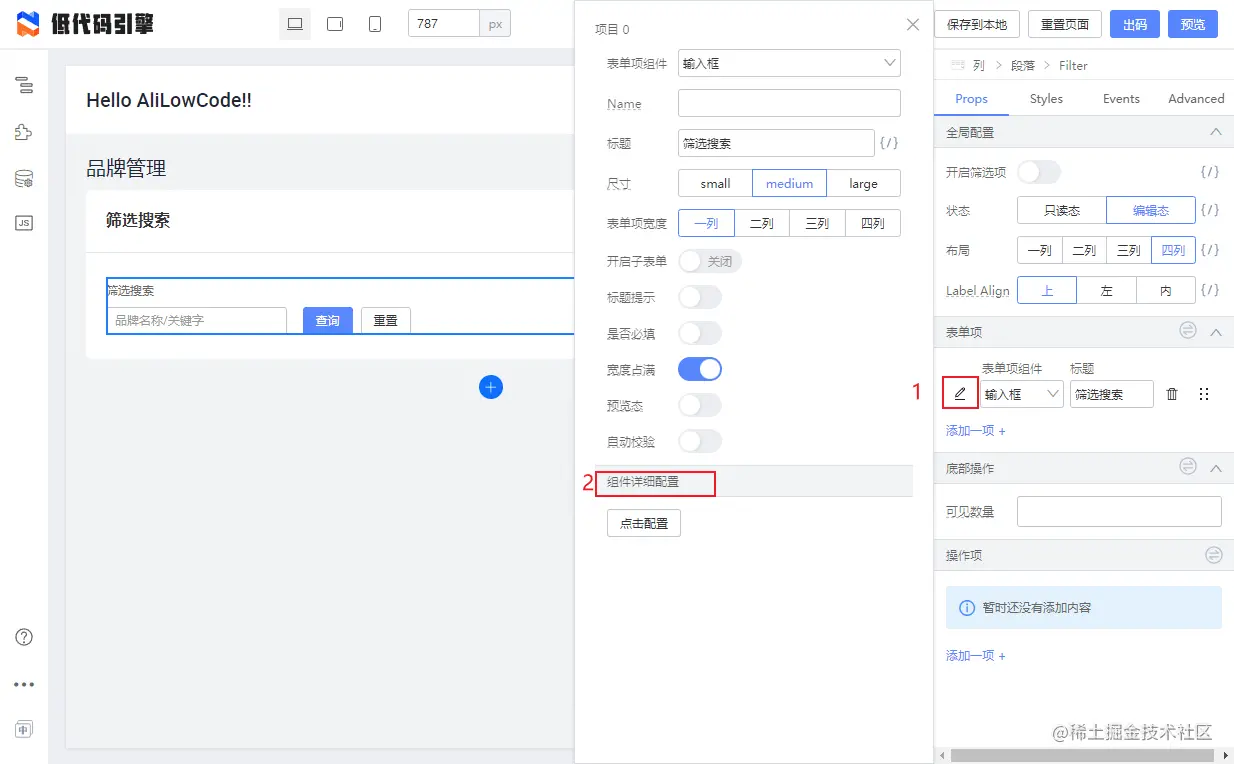Collapse the 底部操作 section
The width and height of the screenshot is (1234, 764).
pyautogui.click(x=1216, y=467)
